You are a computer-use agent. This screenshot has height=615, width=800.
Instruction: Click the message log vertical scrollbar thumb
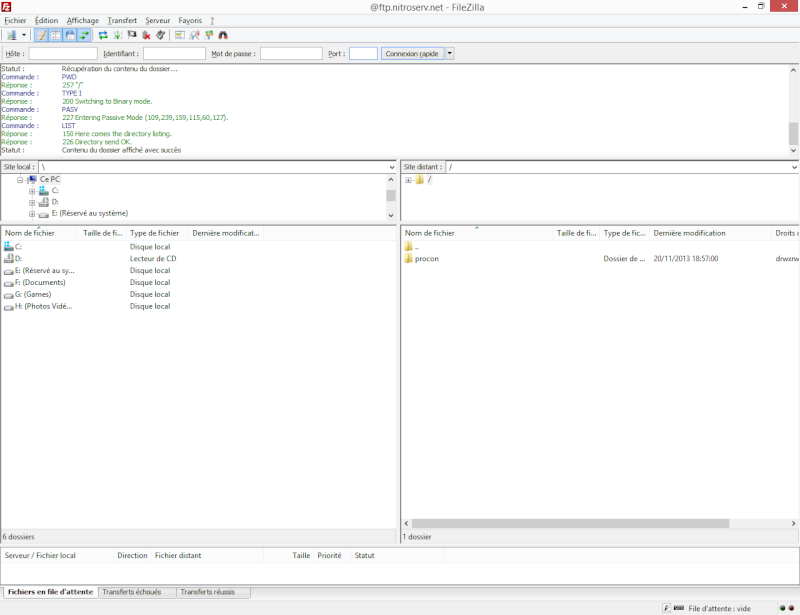pyautogui.click(x=793, y=134)
